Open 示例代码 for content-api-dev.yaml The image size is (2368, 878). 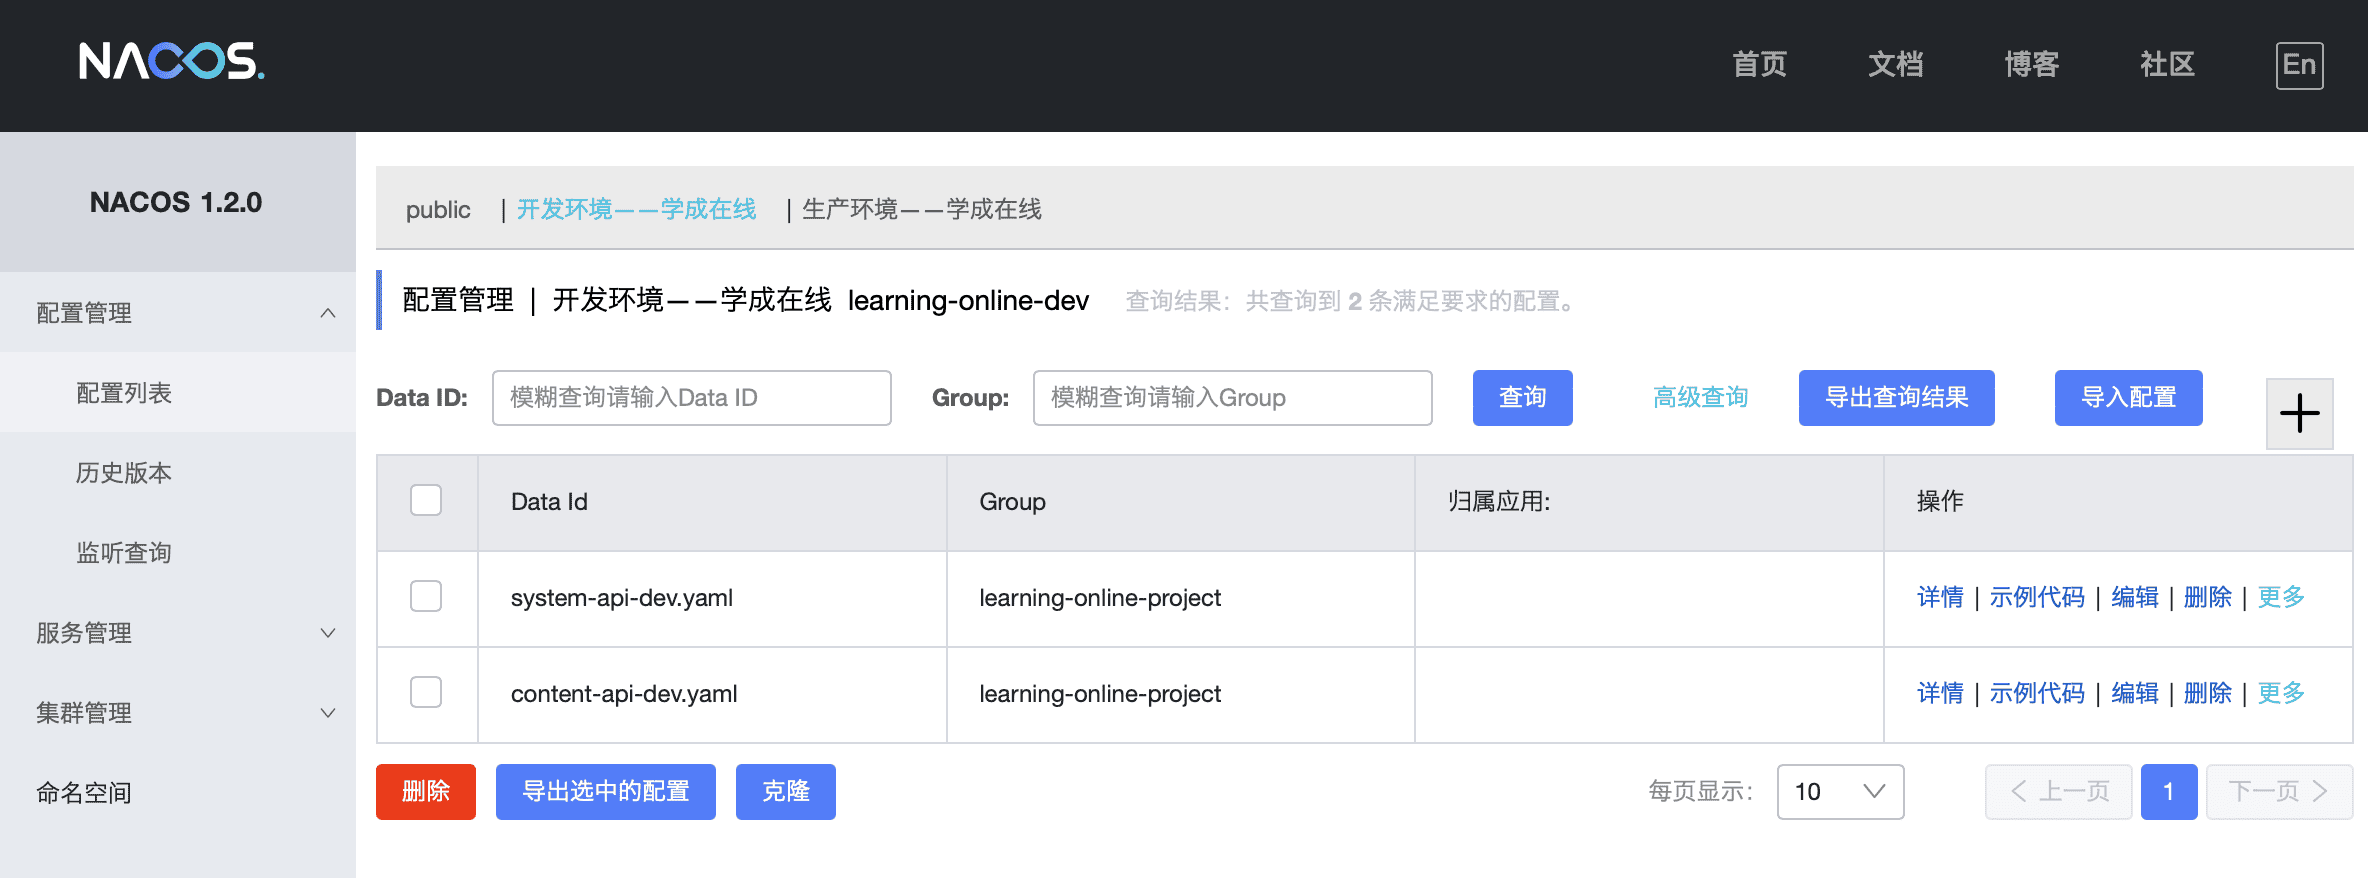point(2037,693)
